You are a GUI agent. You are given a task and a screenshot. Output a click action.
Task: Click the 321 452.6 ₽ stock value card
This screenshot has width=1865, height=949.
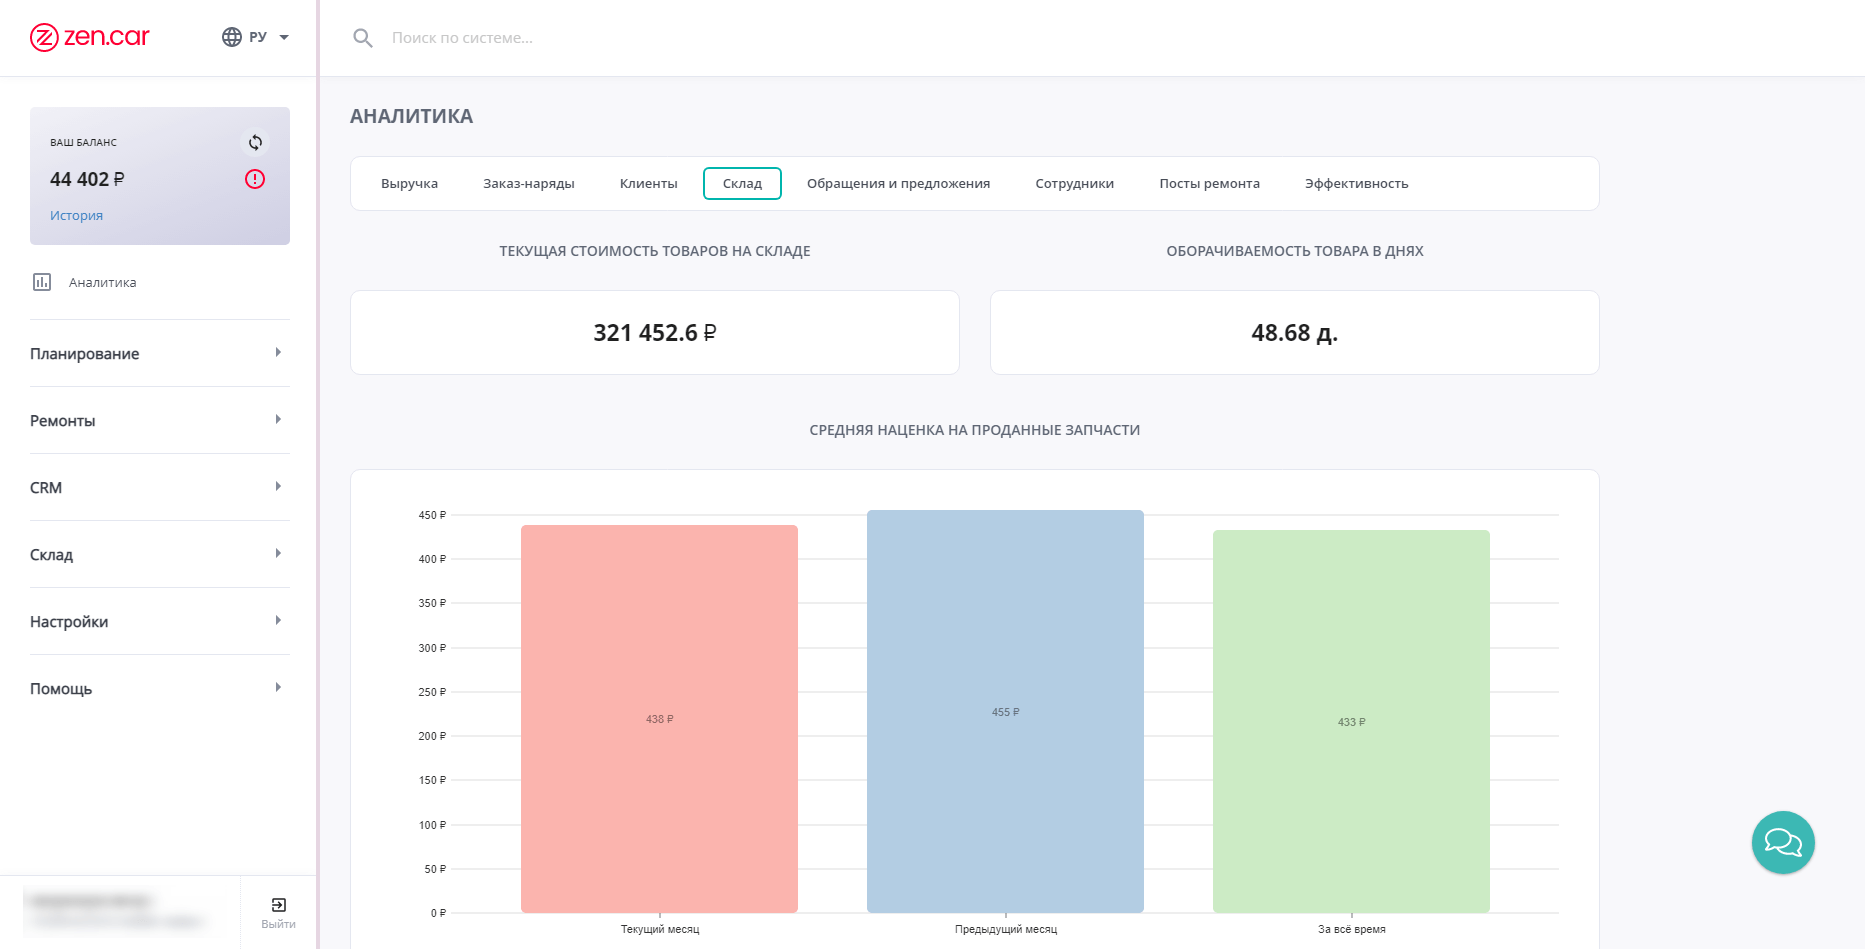[x=655, y=332]
